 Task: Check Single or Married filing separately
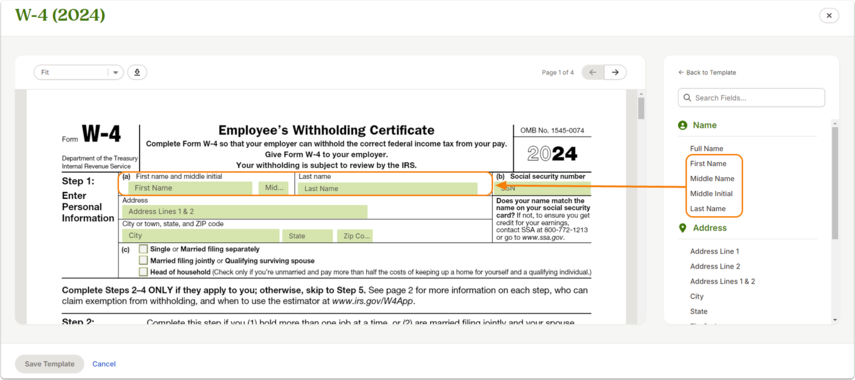[x=143, y=249]
